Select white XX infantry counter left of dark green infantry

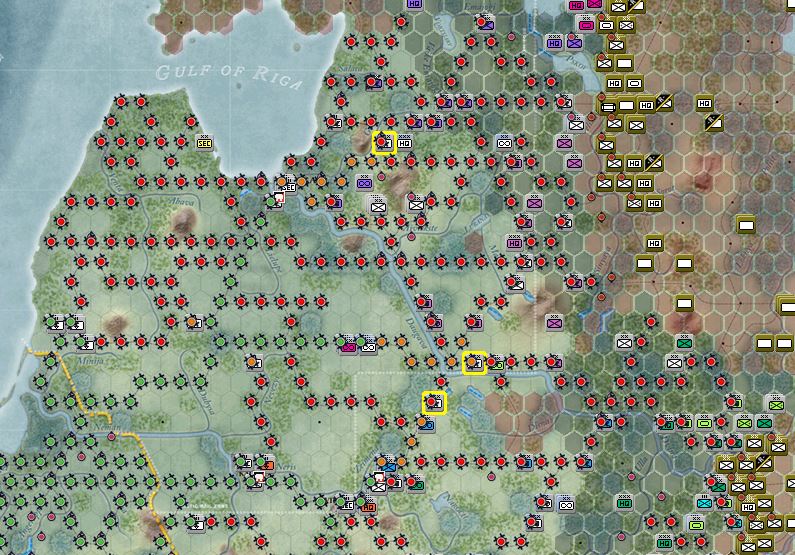624,343
